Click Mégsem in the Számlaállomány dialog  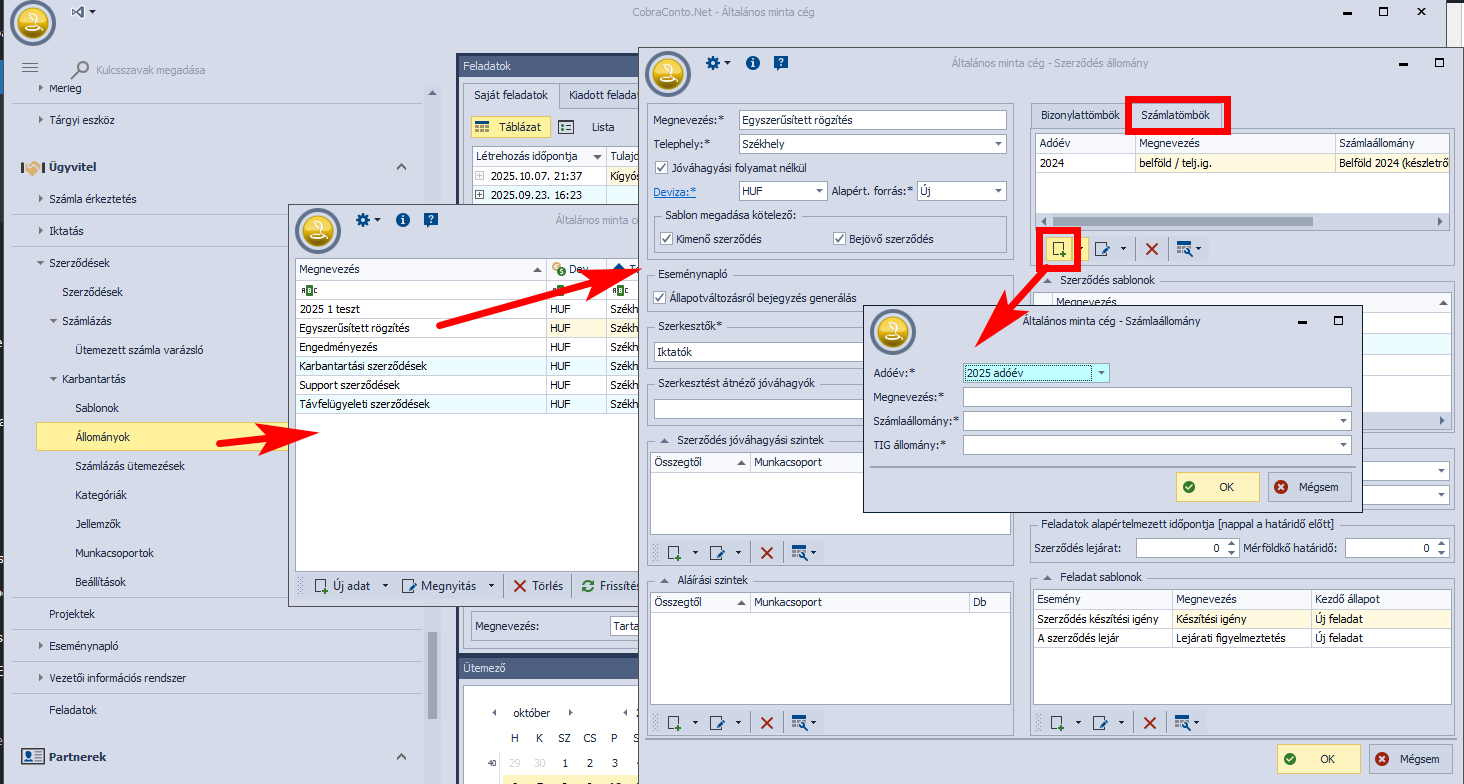[x=1310, y=487]
